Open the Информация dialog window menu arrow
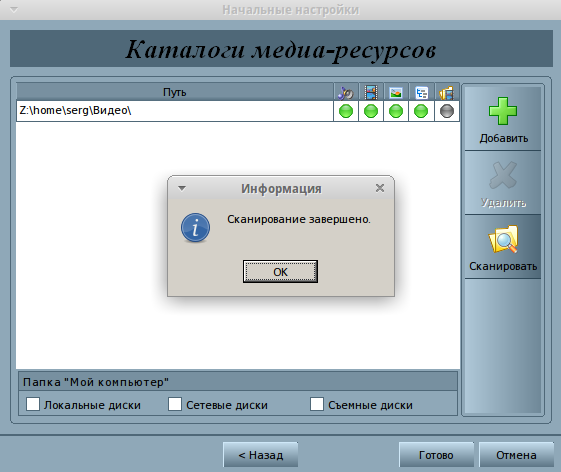Viewport: 561px width, 472px height. [x=182, y=188]
